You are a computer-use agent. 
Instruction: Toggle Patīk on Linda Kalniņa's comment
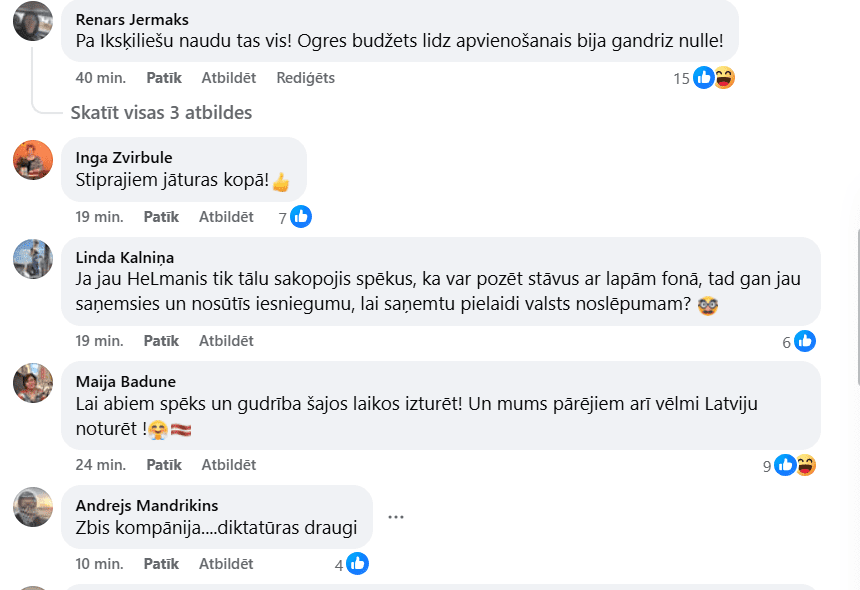tap(161, 341)
